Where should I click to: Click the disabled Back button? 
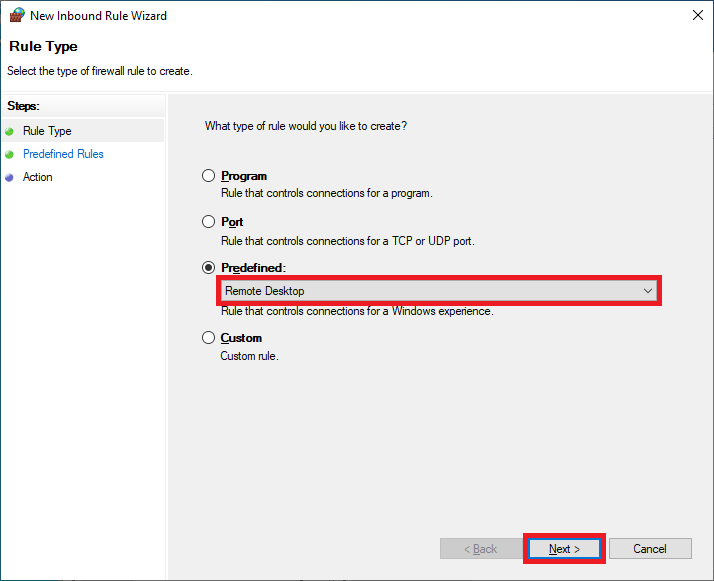(x=481, y=549)
